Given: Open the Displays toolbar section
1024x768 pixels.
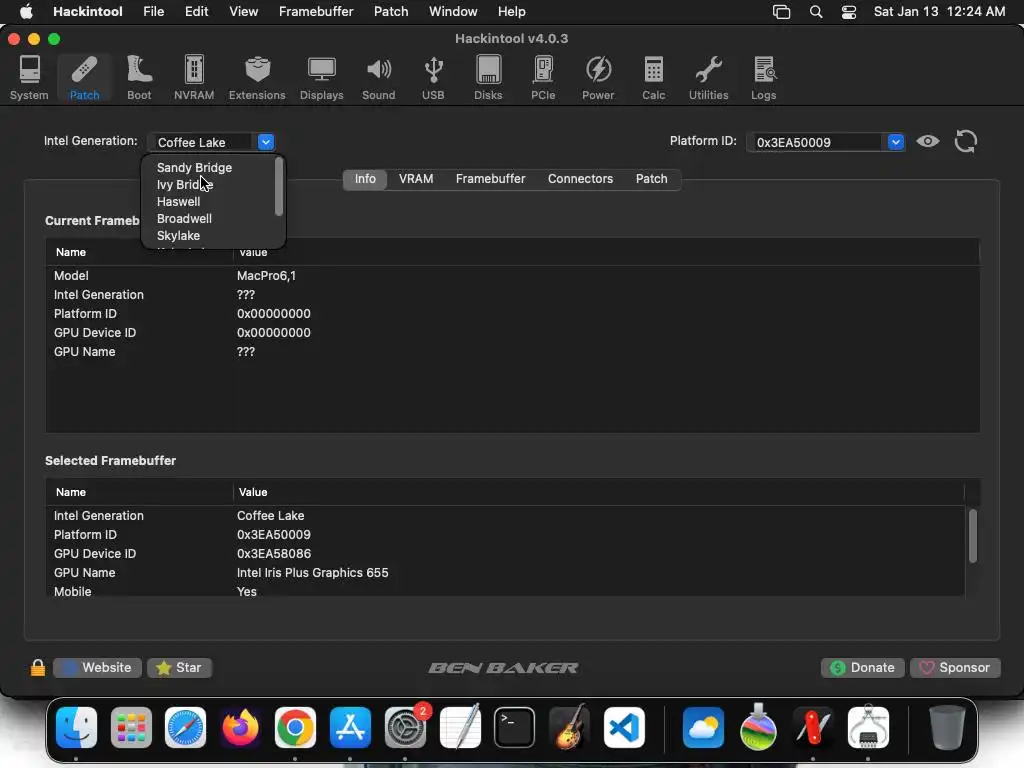Looking at the screenshot, I should (x=321, y=78).
